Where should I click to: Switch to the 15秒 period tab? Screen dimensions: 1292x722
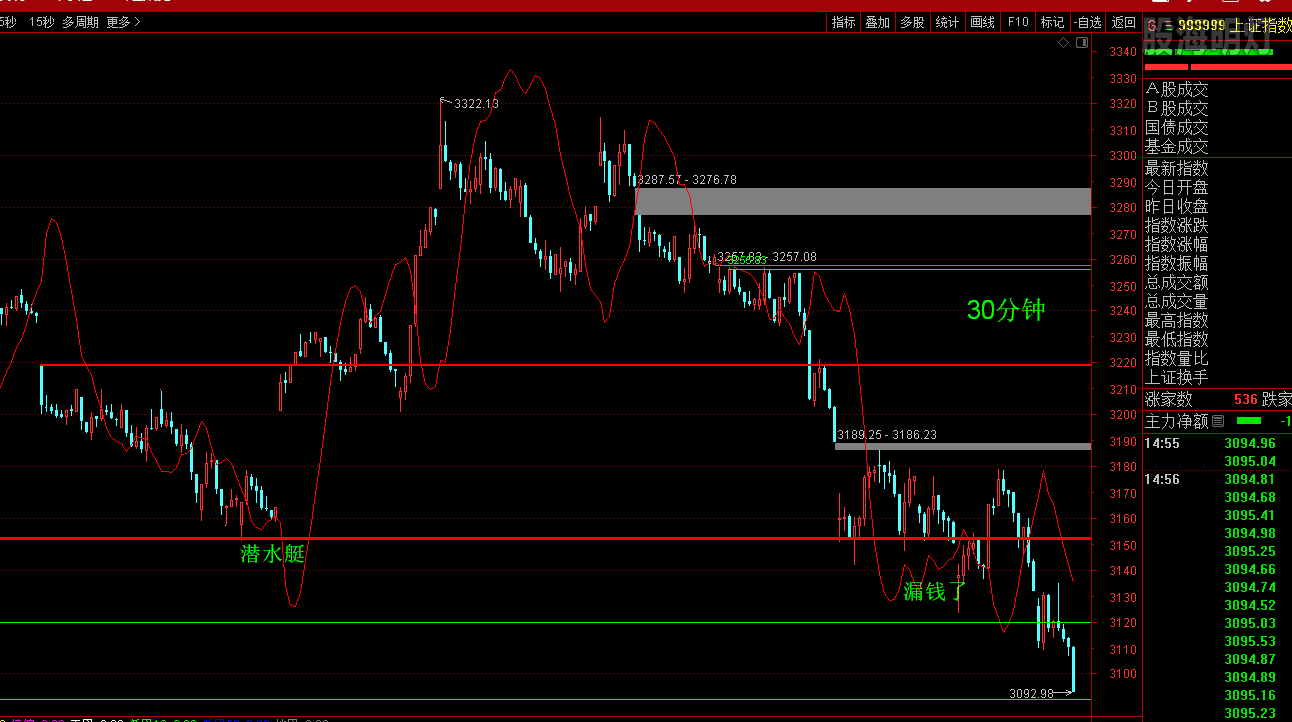point(42,22)
